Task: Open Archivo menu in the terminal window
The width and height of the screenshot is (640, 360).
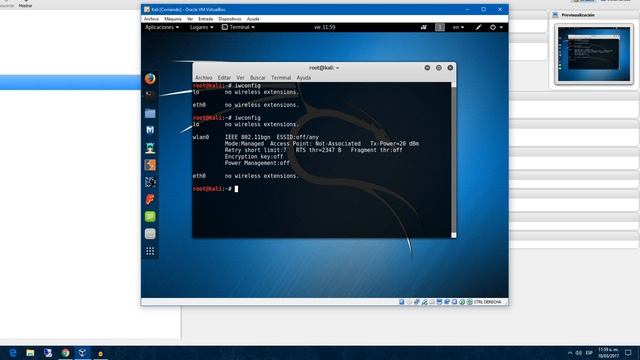Action: (203, 78)
